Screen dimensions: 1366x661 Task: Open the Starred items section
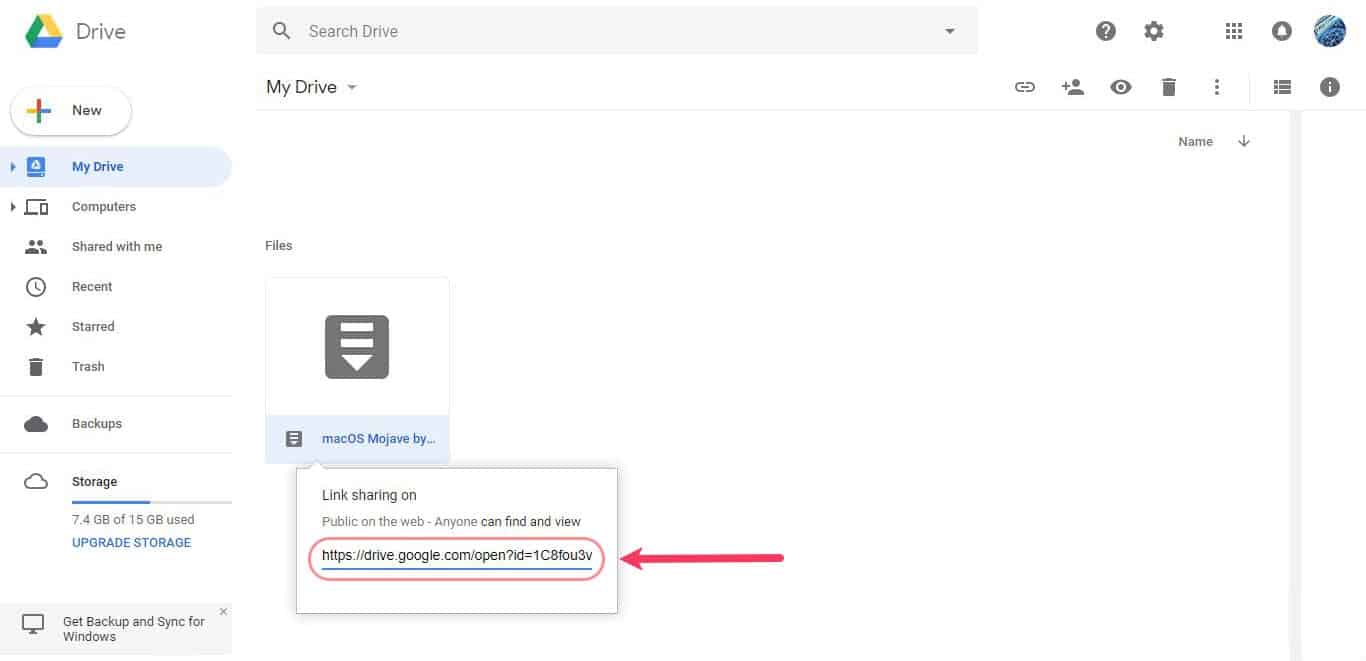[x=92, y=326]
